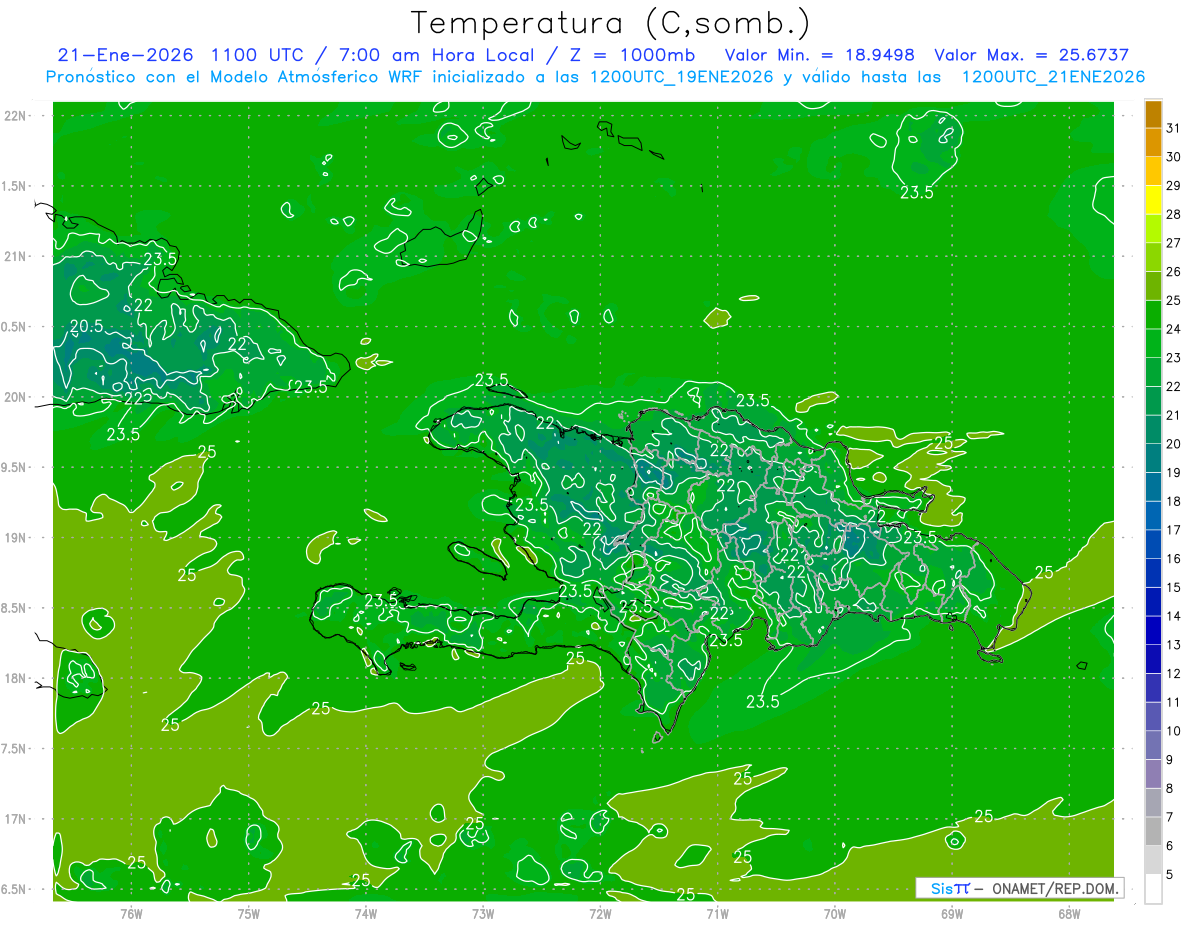This screenshot has height=927, width=1200.
Task: Click latitude label "18N"
Action: [17, 678]
